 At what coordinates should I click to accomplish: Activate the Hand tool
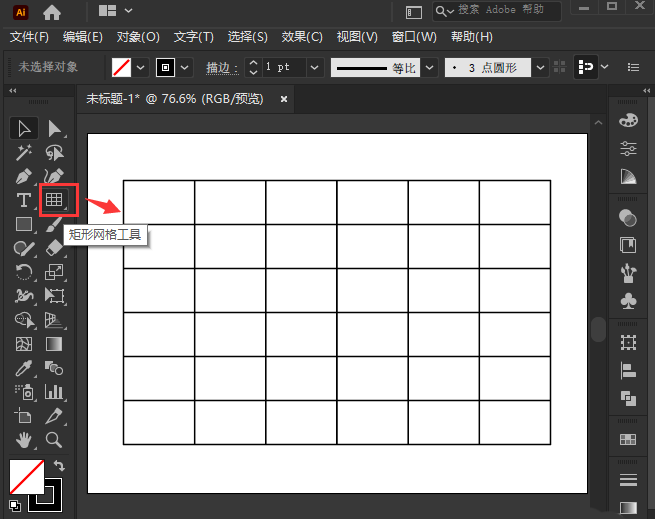pyautogui.click(x=24, y=440)
